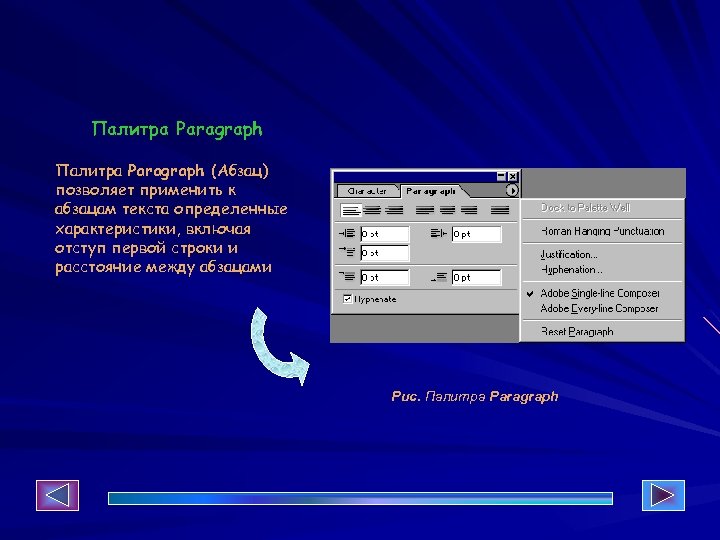Click the caption 'Рис. Палитра Paragraph'
This screenshot has width=720, height=540.
475,396
